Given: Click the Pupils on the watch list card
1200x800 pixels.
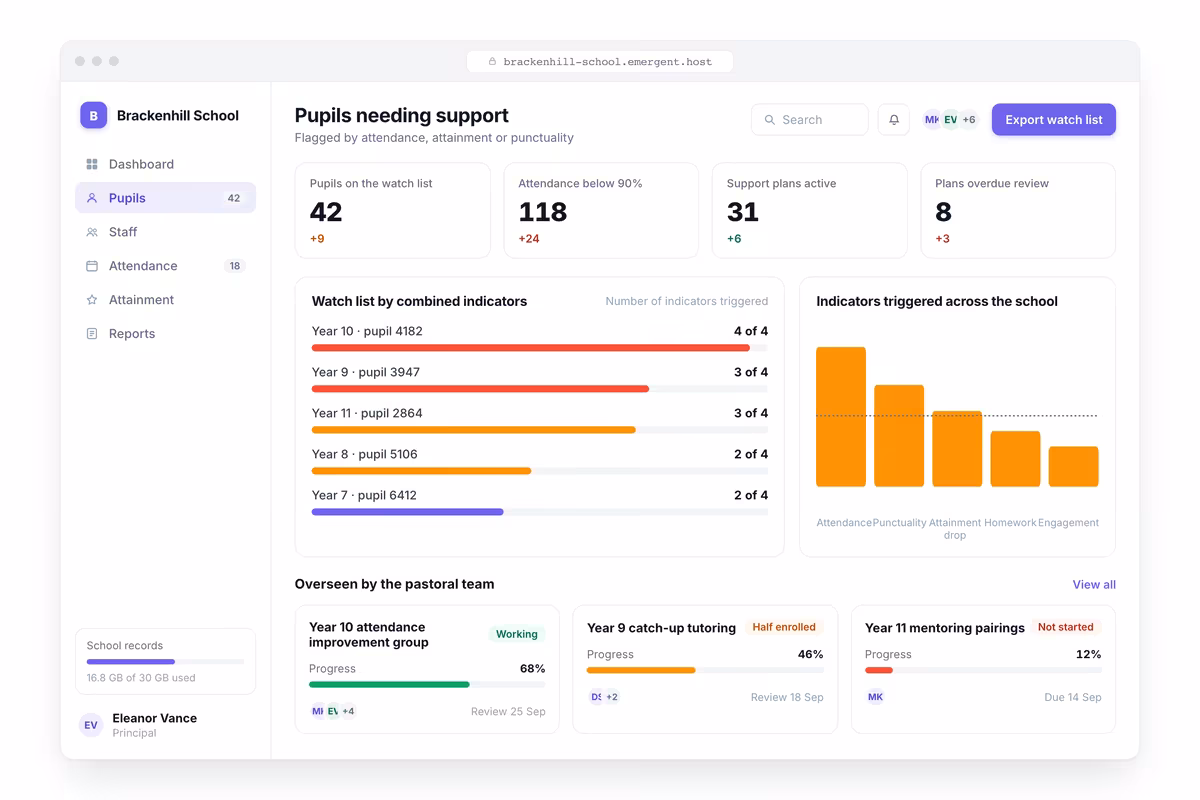Looking at the screenshot, I should click(393, 211).
